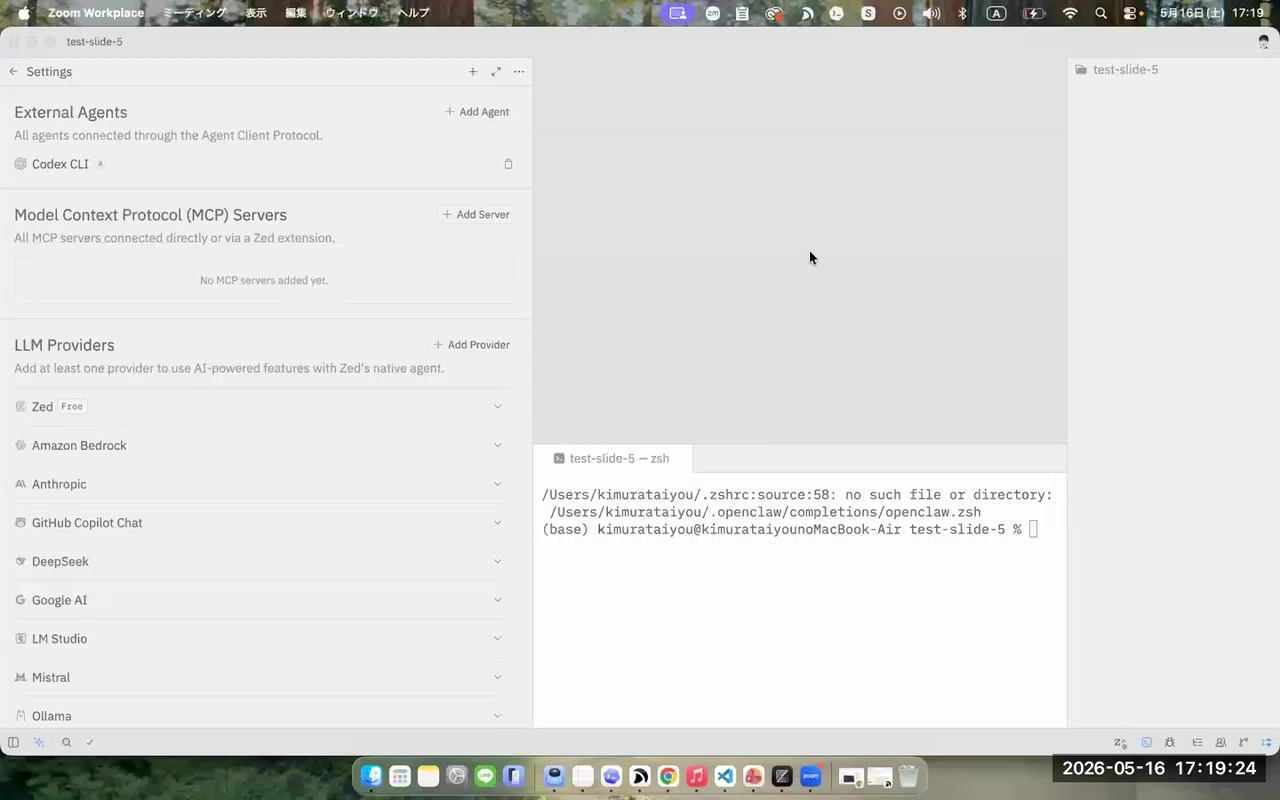Maximize the agent panel with the expand arrows
The height and width of the screenshot is (800, 1280).
pos(496,72)
